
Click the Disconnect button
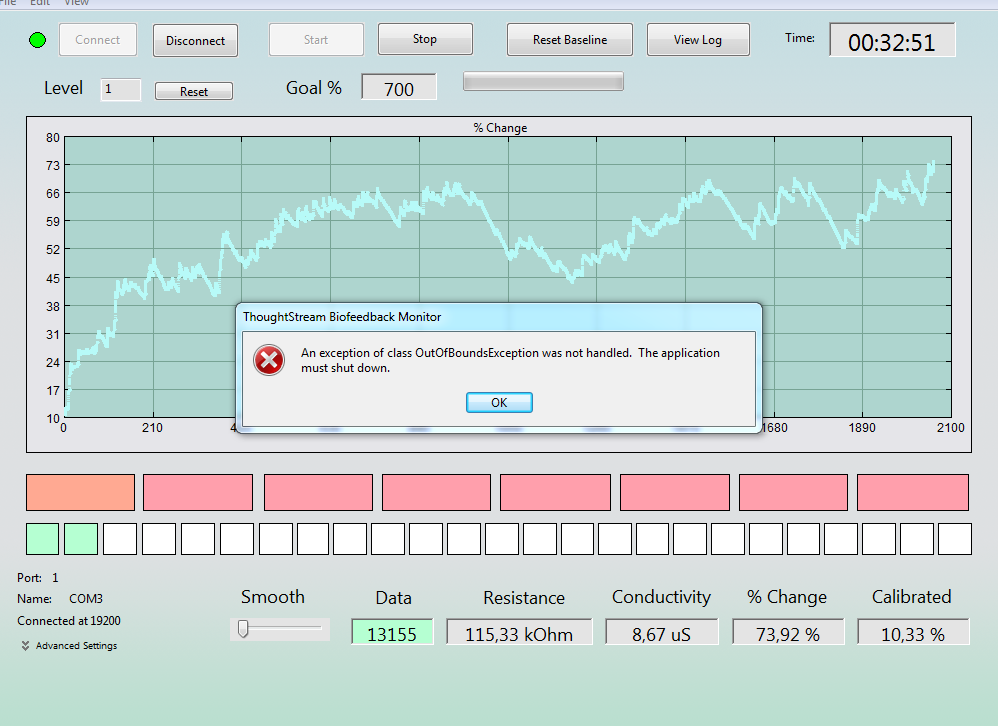(195, 41)
